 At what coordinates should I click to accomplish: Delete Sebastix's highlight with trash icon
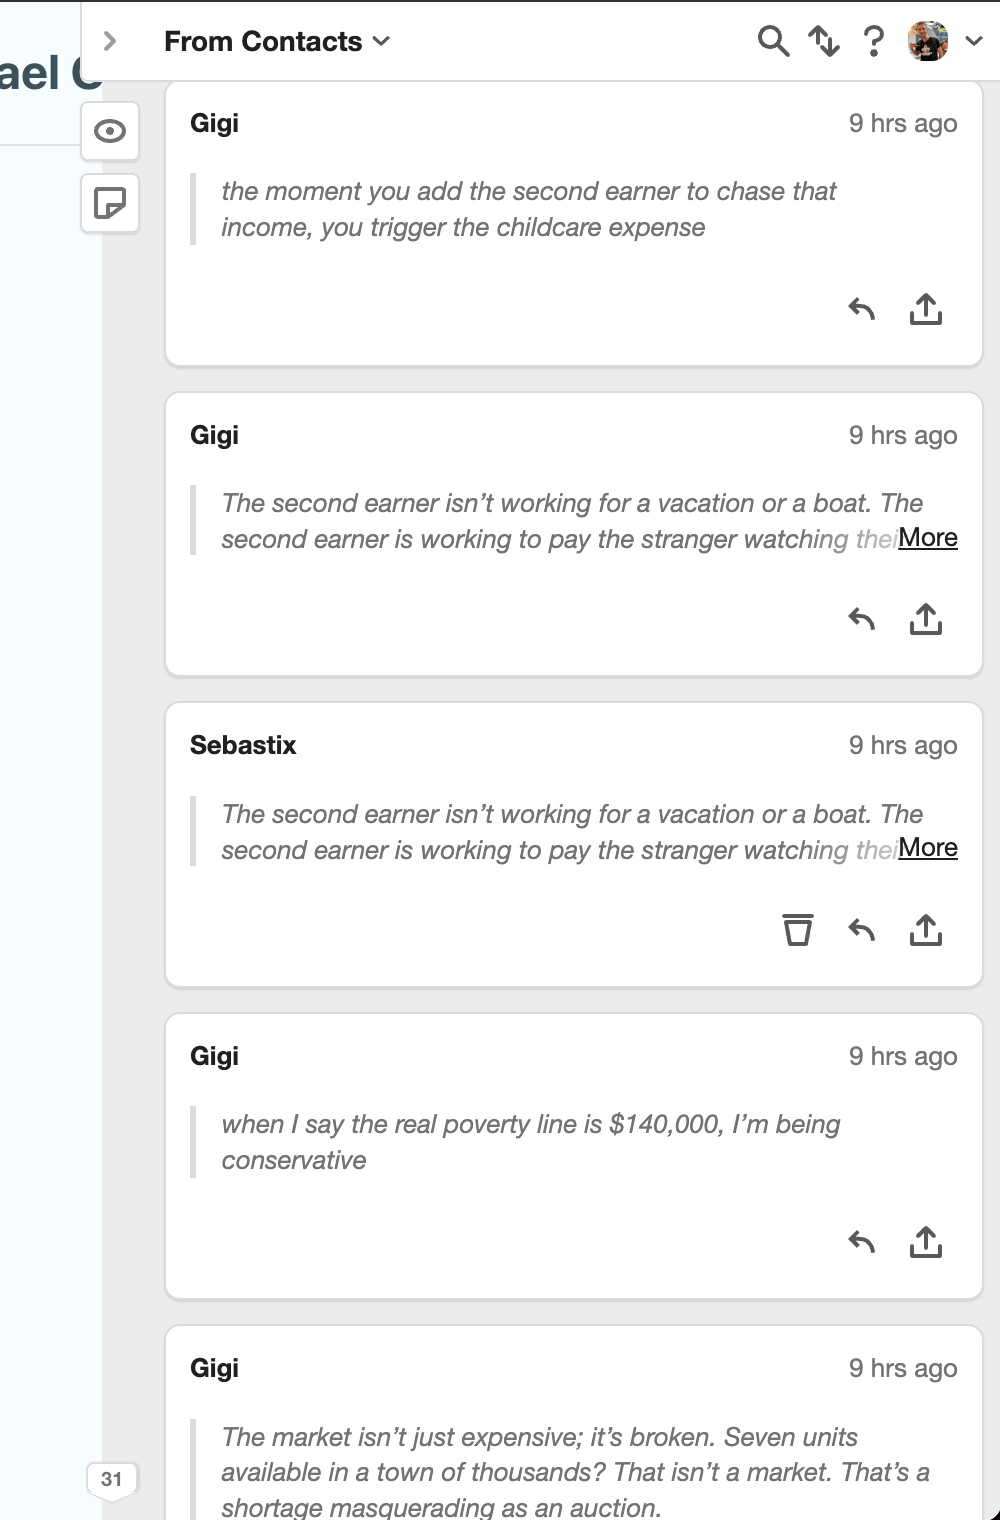point(797,930)
